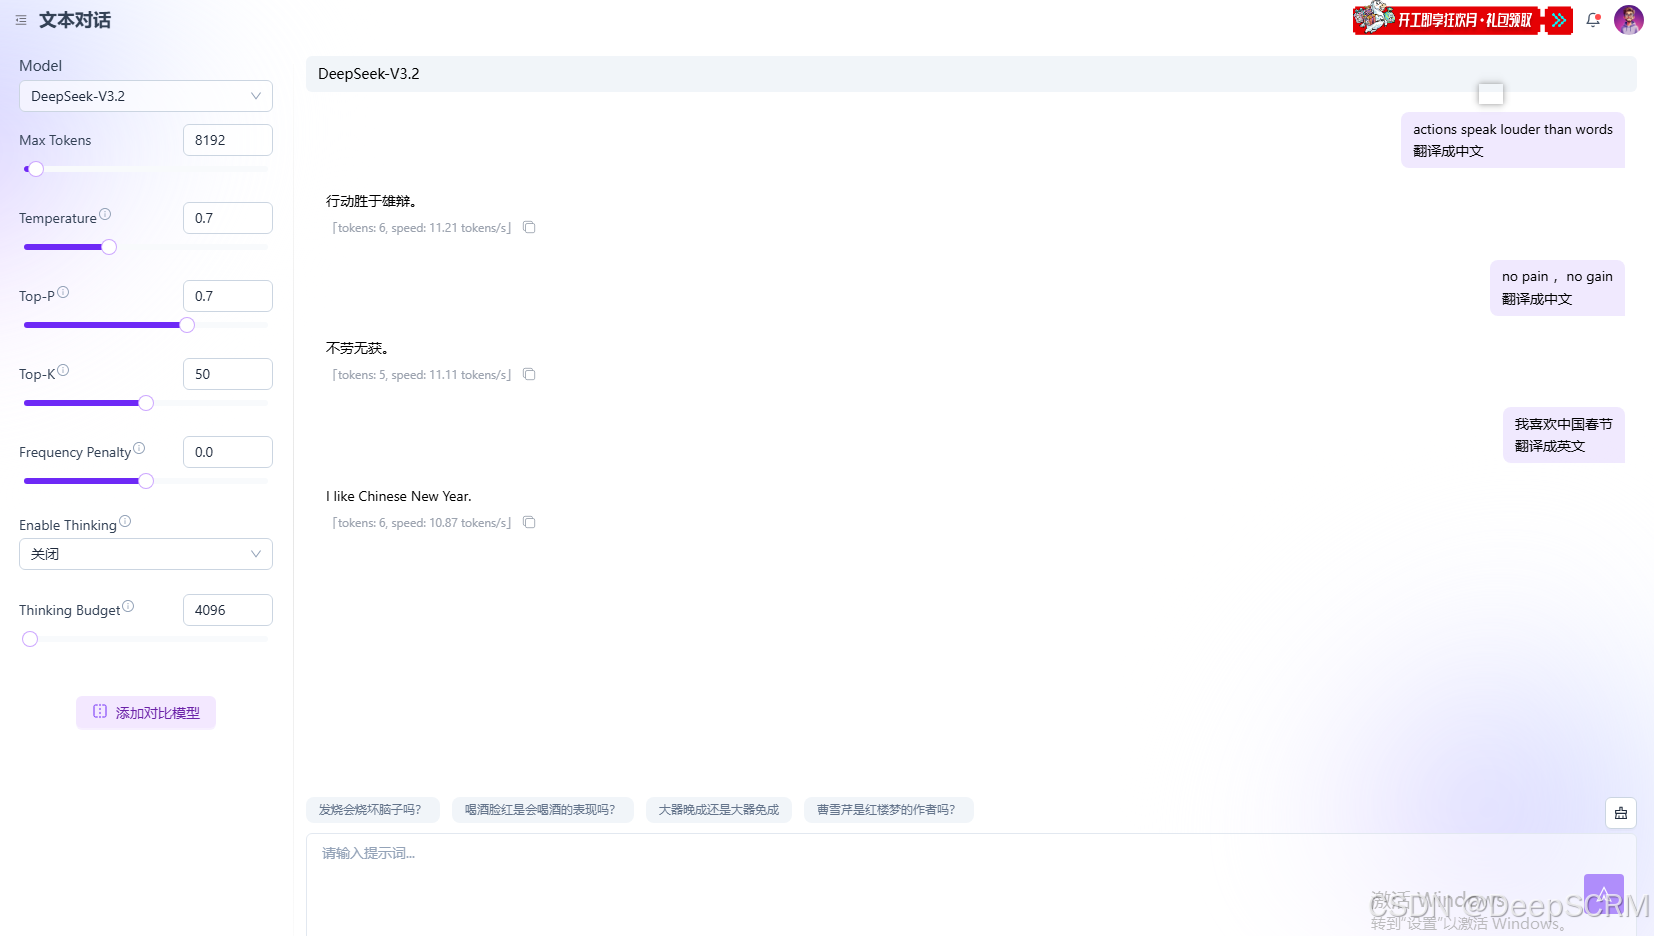Open the notification bell
The width and height of the screenshot is (1654, 936).
click(x=1593, y=20)
